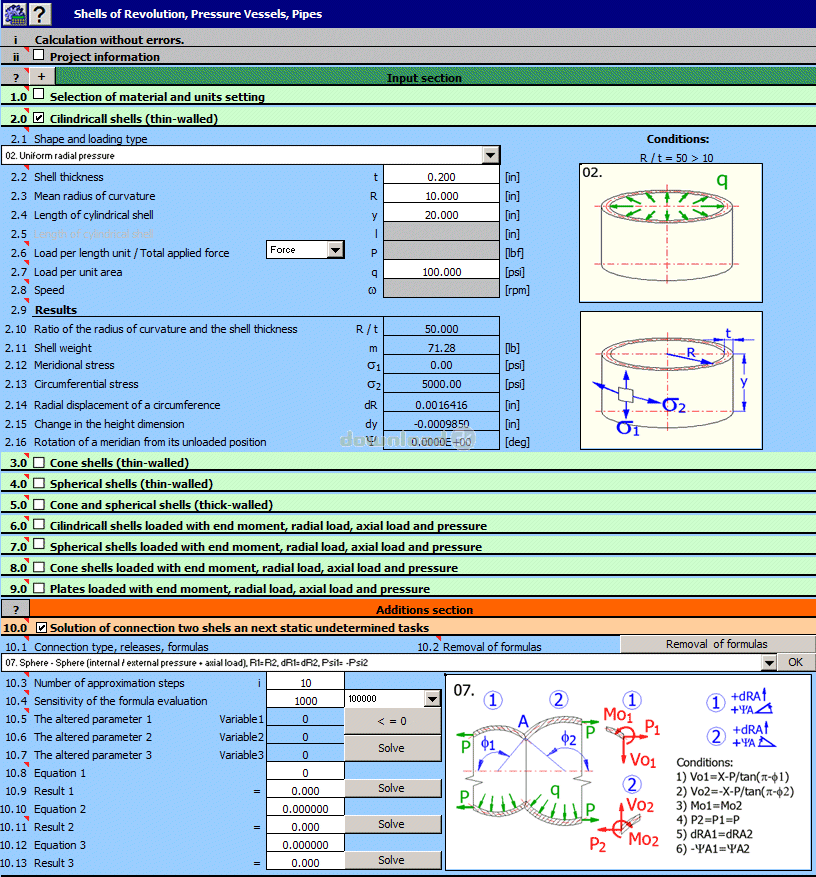Screen dimensions: 816x877
Task: Click the plus button next to Input section
Action: [42, 76]
